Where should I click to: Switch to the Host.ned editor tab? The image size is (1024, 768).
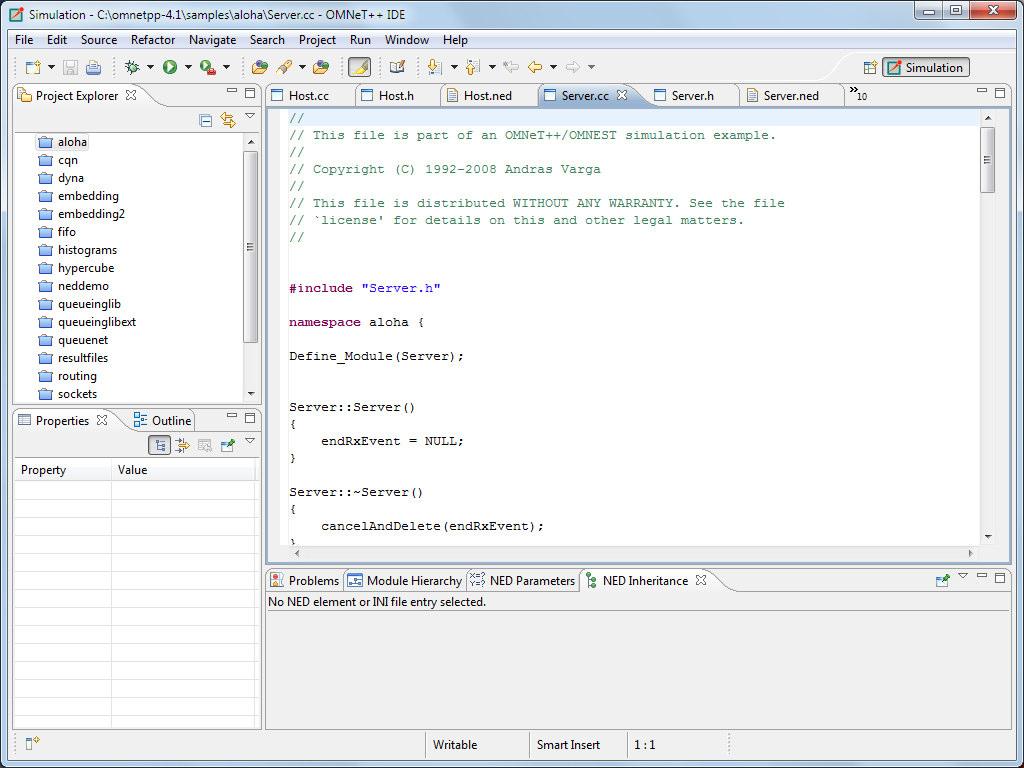pyautogui.click(x=487, y=95)
